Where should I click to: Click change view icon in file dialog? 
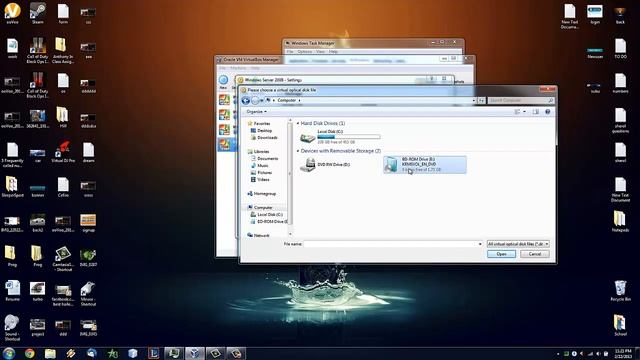coord(517,112)
